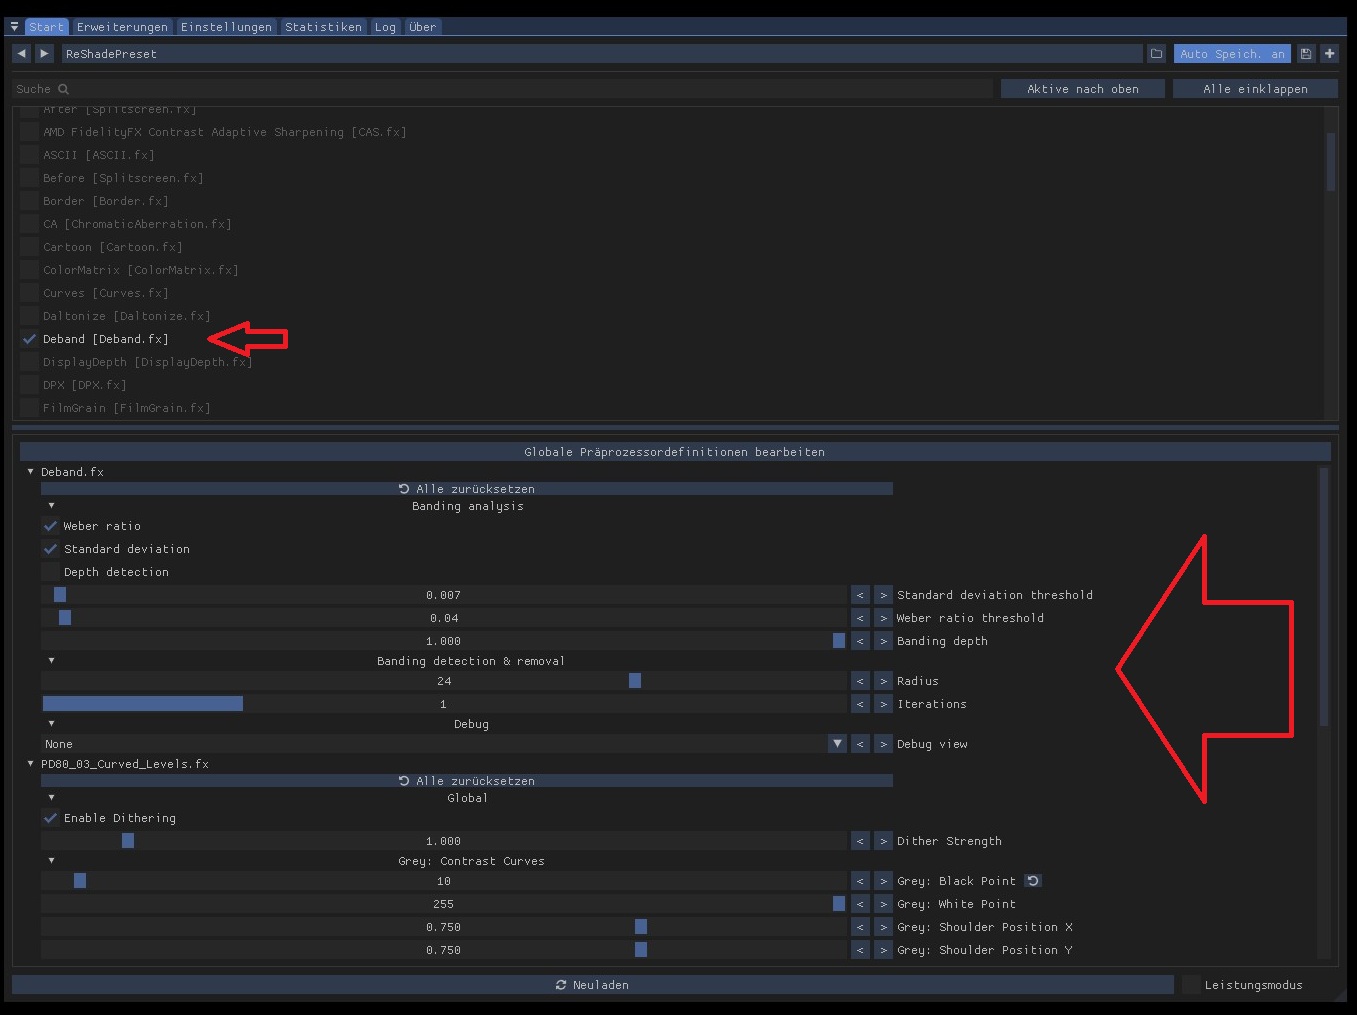Image resolution: width=1357 pixels, height=1015 pixels.
Task: Increase Dither Strength with the > button
Action: 883,841
